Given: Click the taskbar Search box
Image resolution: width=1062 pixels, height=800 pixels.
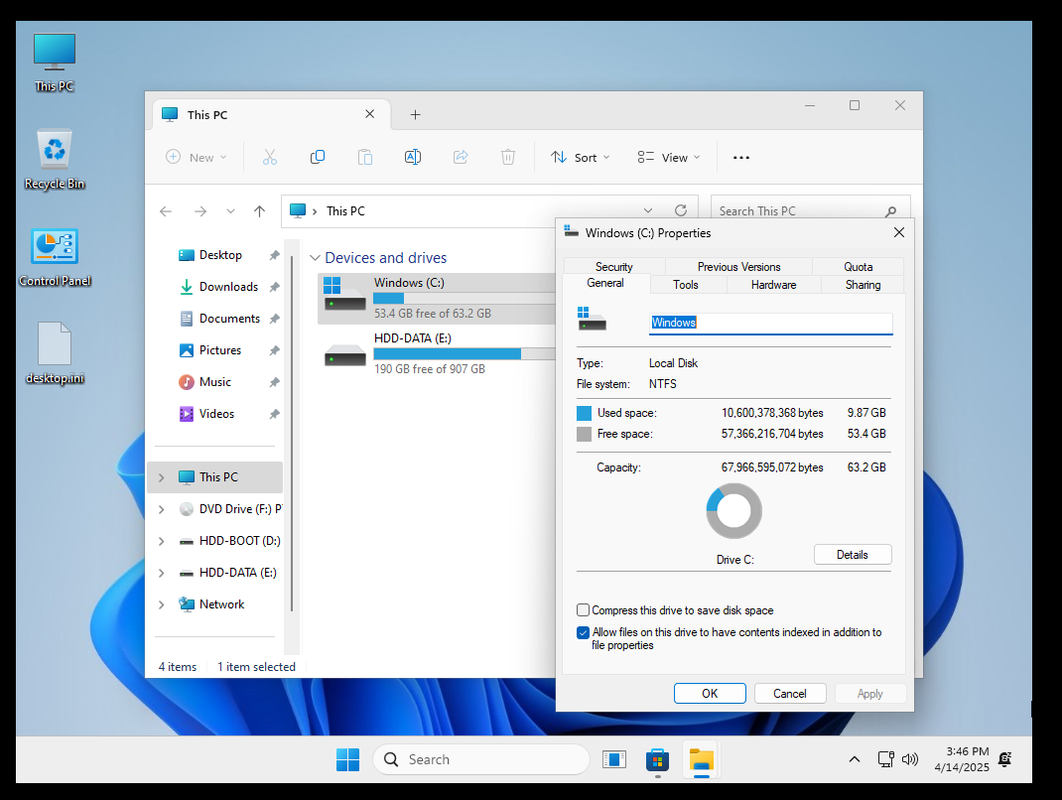Looking at the screenshot, I should (481, 759).
